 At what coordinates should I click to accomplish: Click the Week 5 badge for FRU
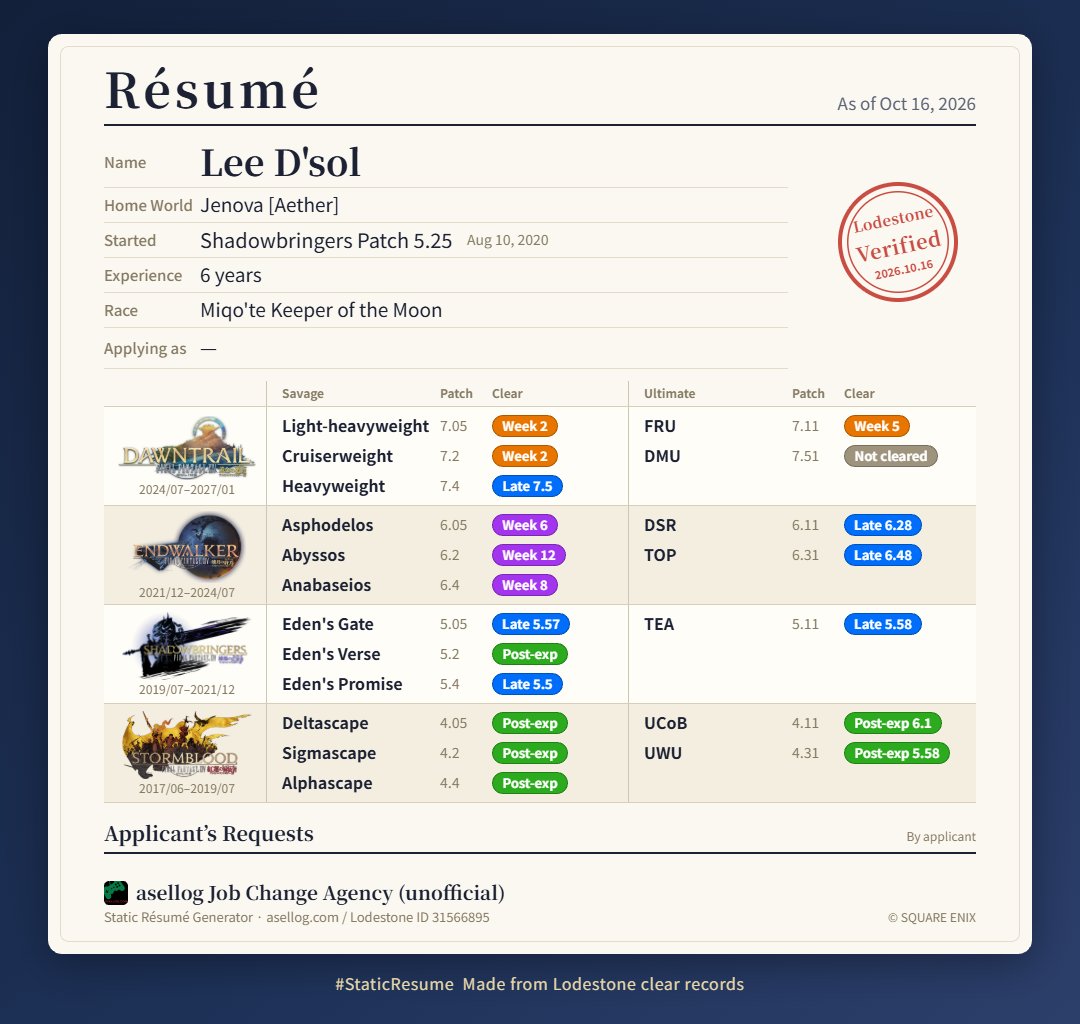877,426
